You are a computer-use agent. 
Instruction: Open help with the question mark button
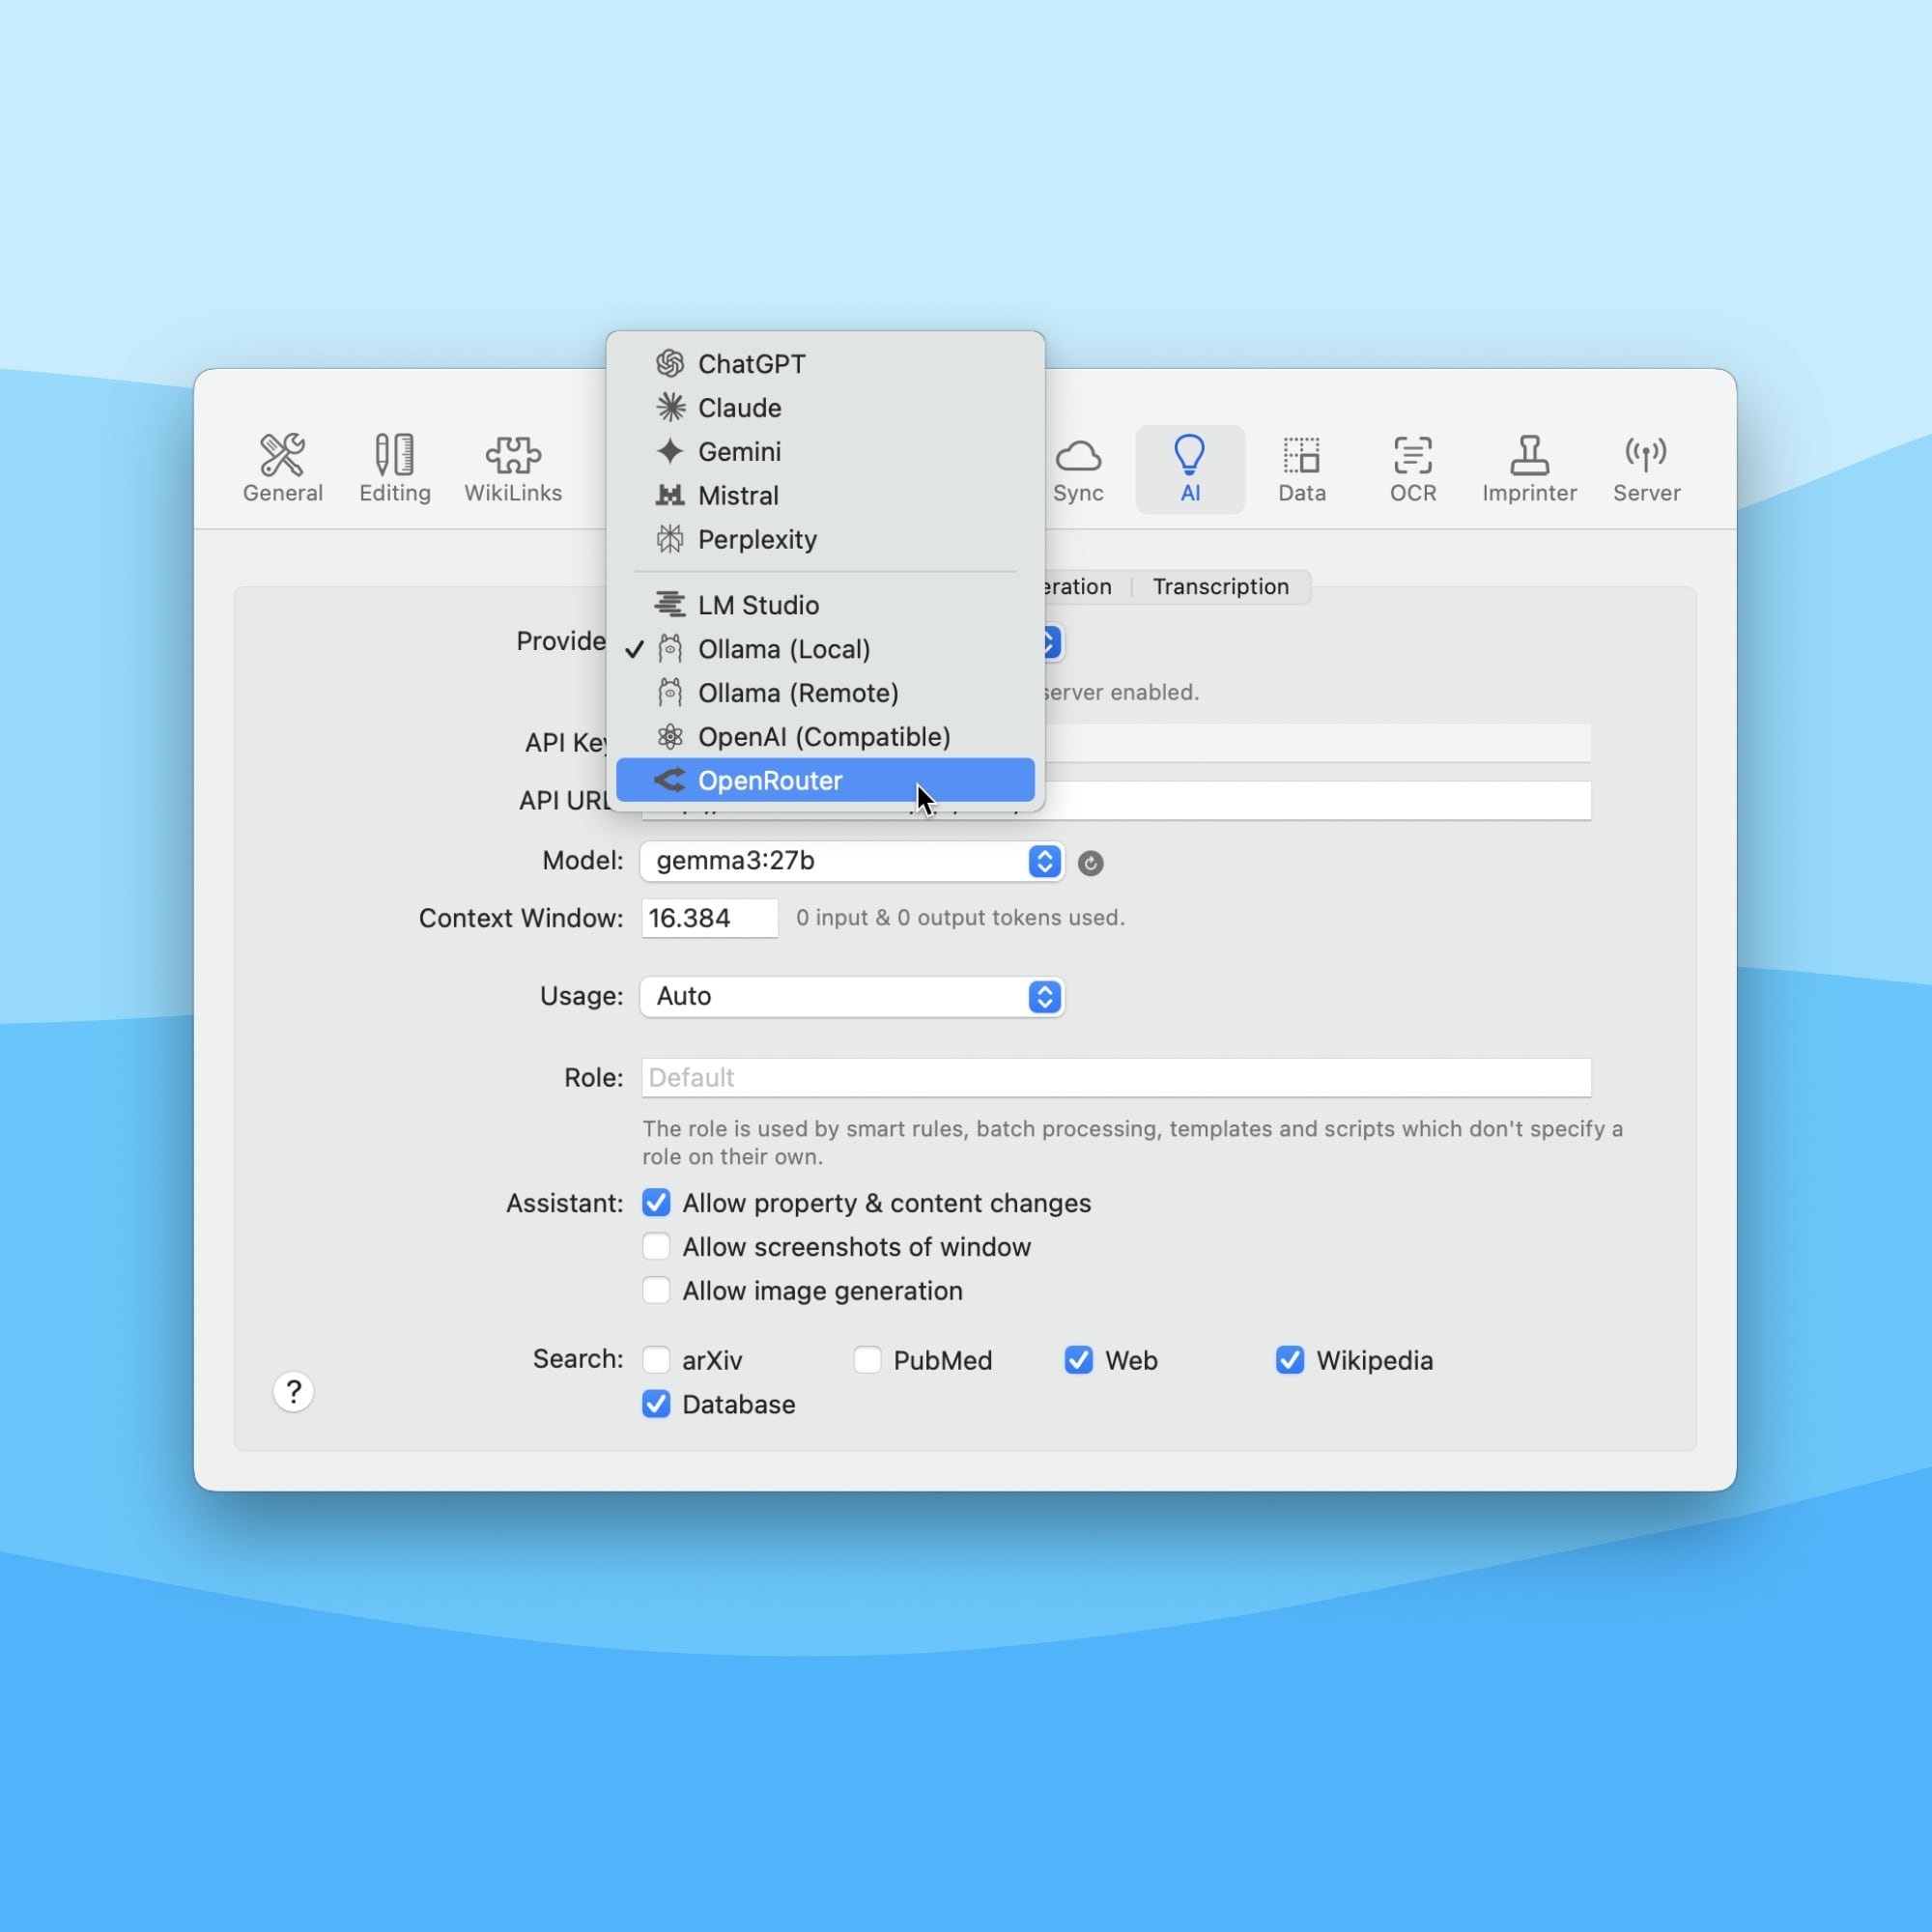[x=293, y=1392]
